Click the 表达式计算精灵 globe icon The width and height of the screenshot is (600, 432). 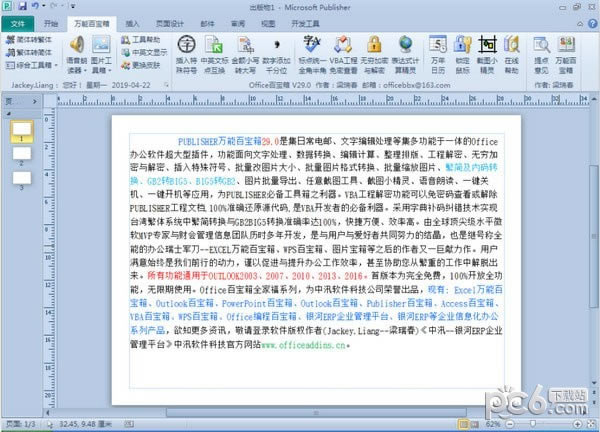(405, 45)
